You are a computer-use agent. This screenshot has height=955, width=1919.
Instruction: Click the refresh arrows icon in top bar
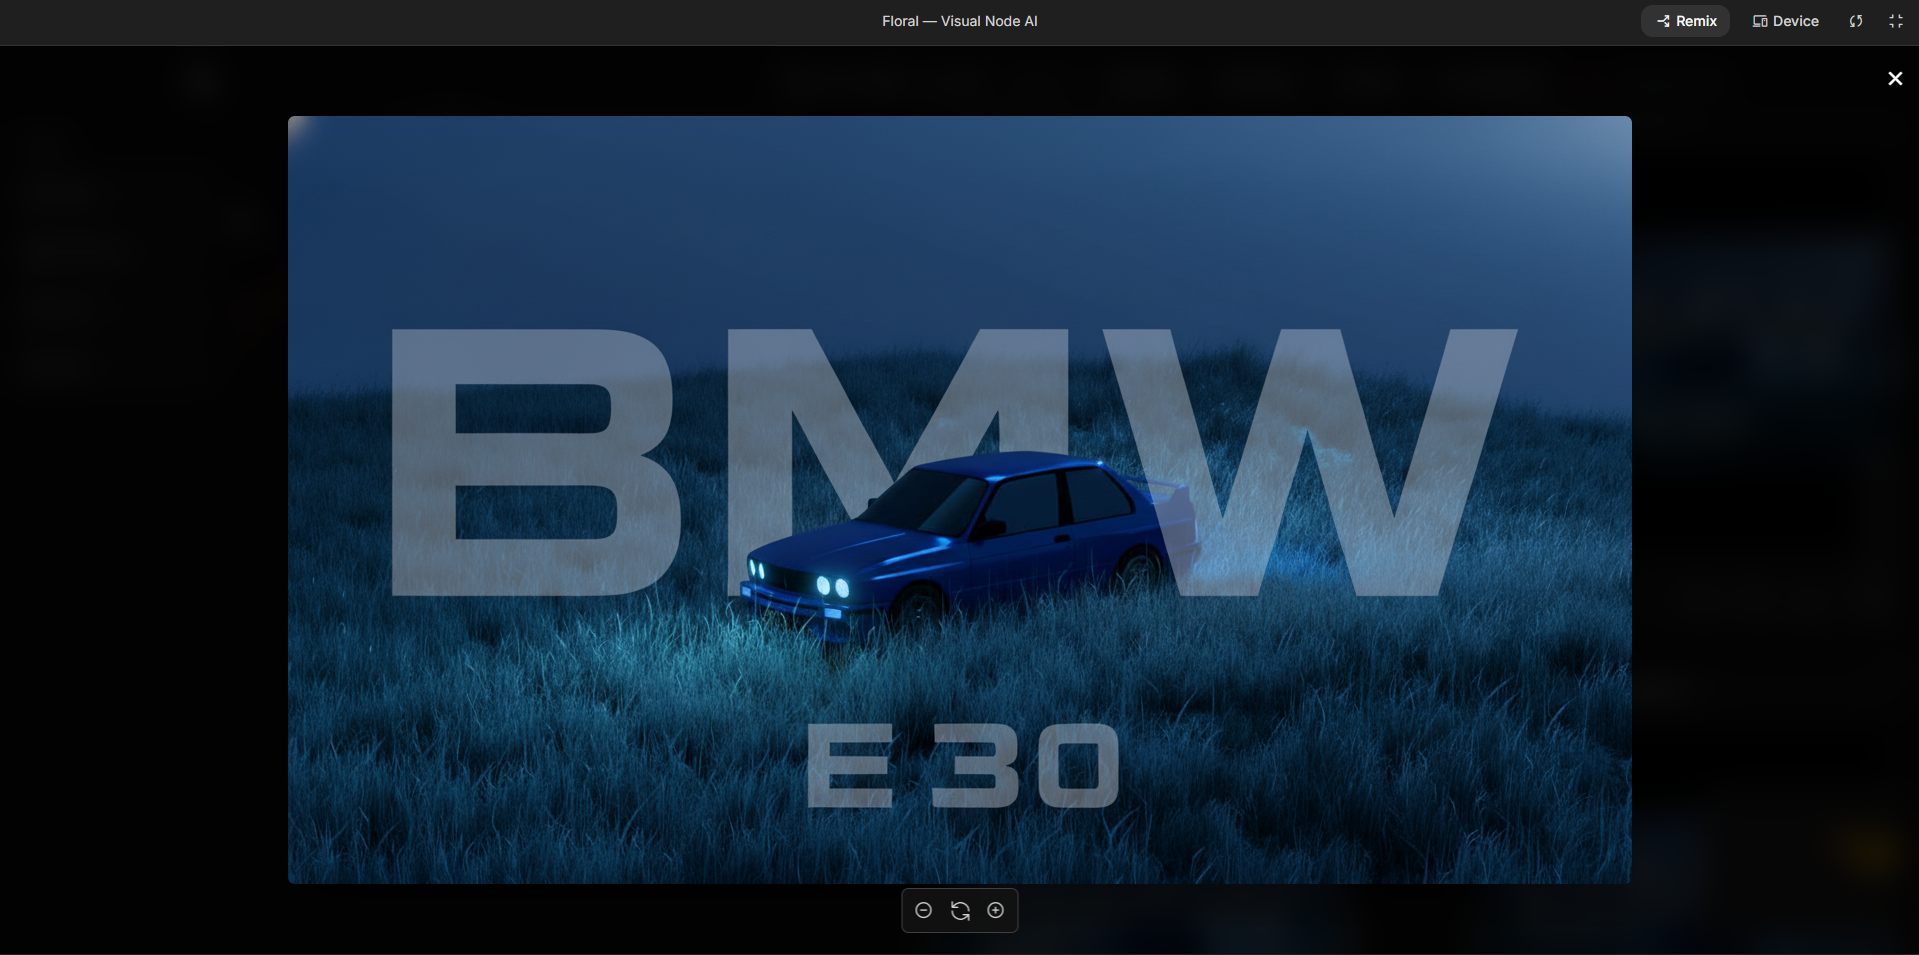[x=1856, y=21]
